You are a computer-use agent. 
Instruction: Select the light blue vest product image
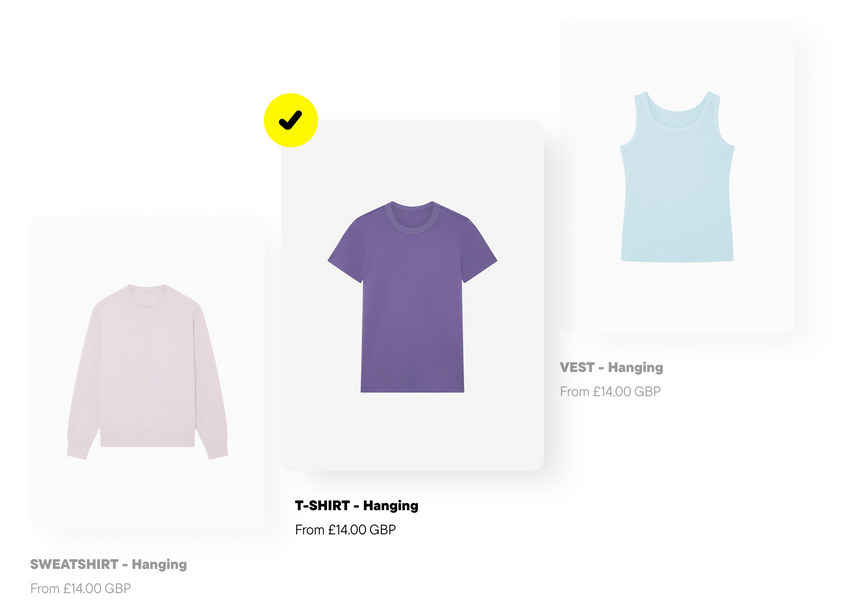point(677,176)
